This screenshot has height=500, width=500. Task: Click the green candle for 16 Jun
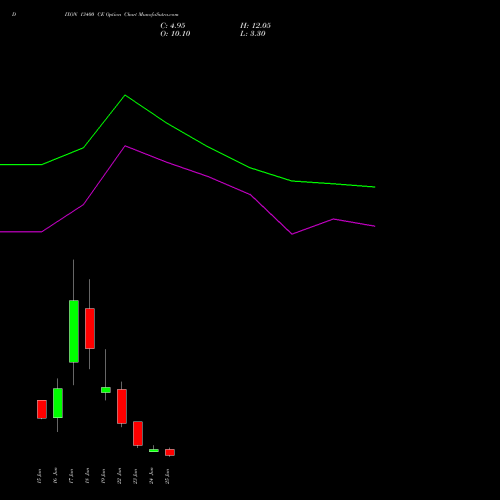pyautogui.click(x=58, y=403)
